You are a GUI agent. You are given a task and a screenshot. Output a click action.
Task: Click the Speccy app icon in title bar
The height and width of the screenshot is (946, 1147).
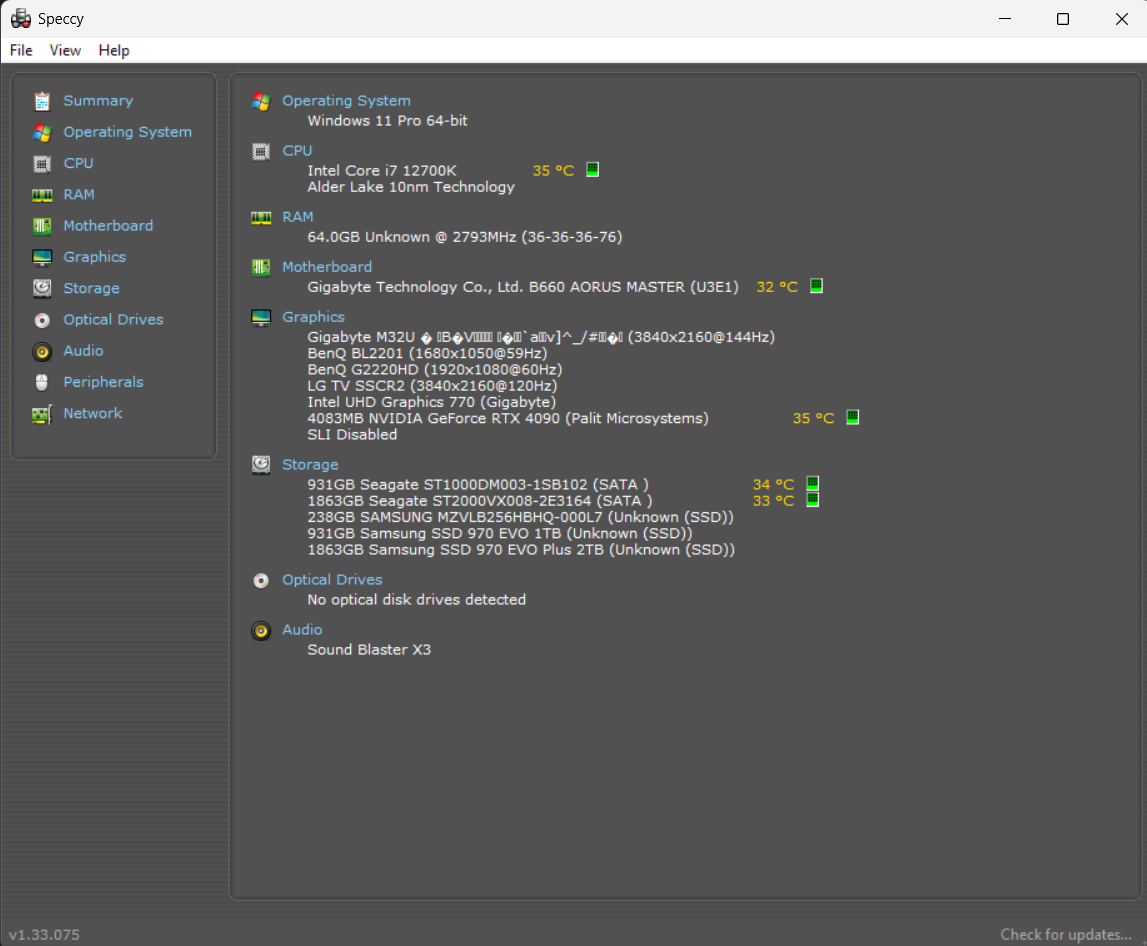point(20,18)
